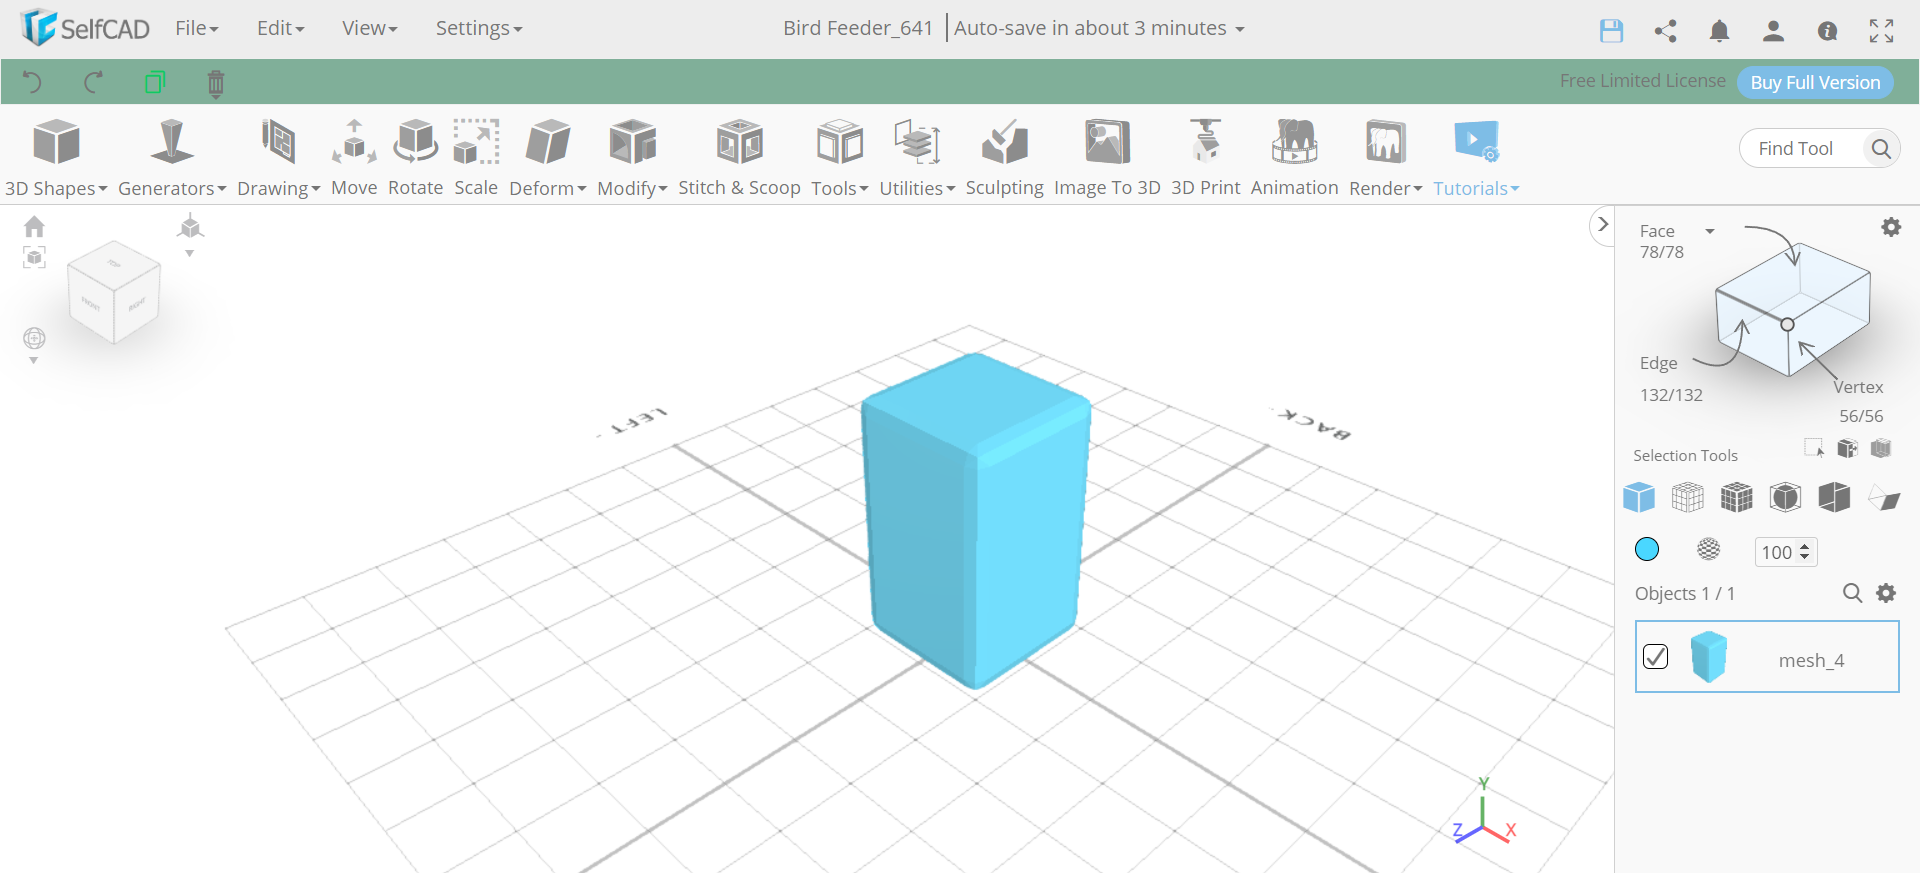This screenshot has width=1920, height=873.
Task: Toggle mesh_4 object checkbox
Action: click(x=1656, y=656)
